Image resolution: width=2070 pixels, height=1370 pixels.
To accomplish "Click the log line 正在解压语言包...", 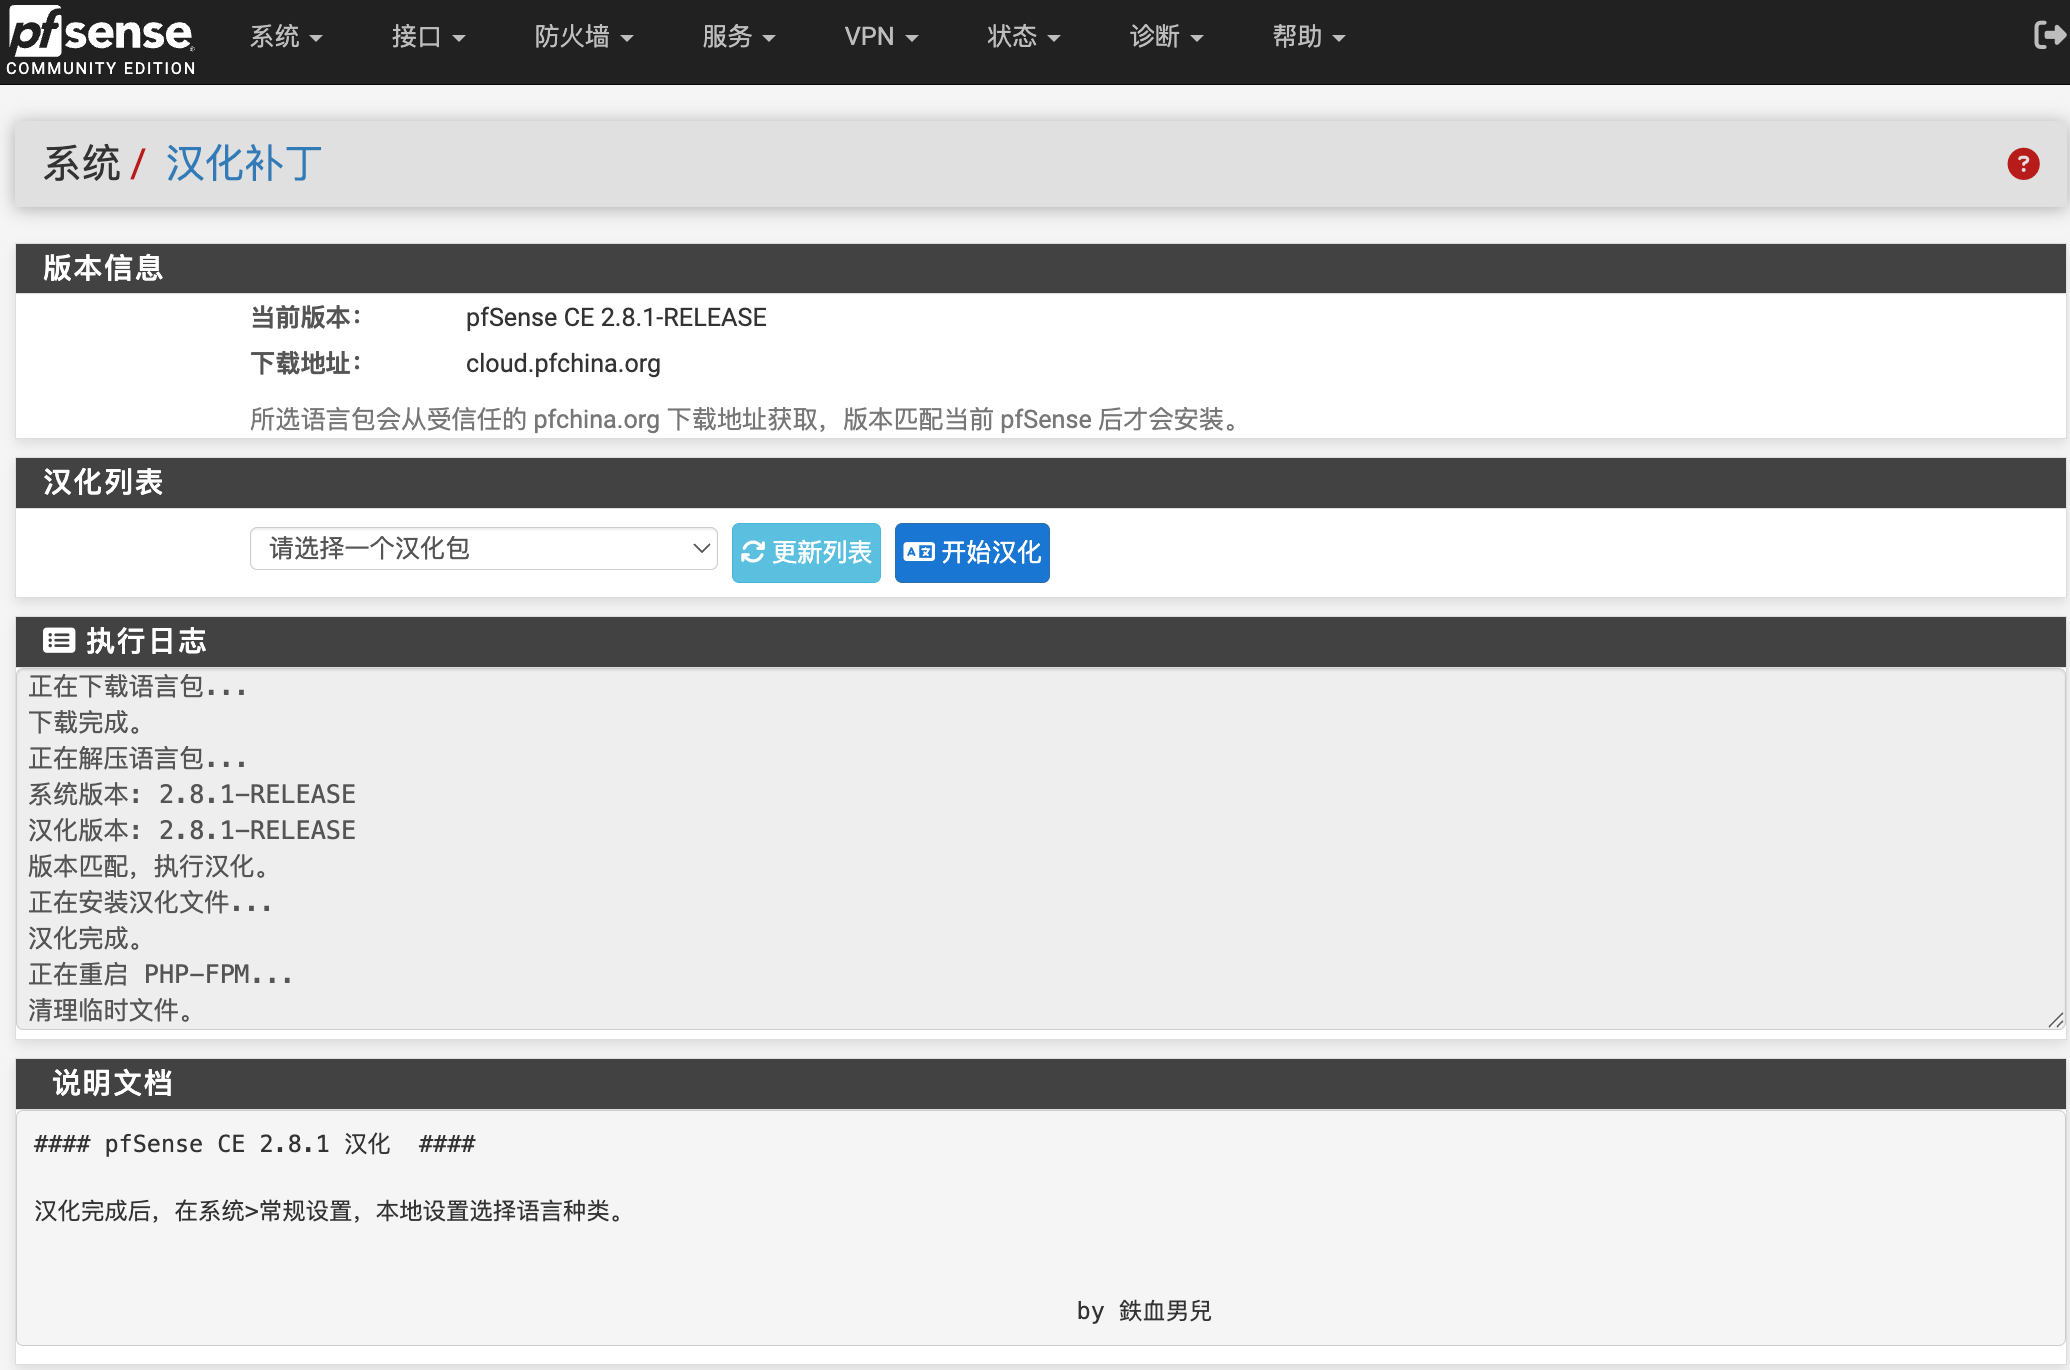I will [137, 758].
